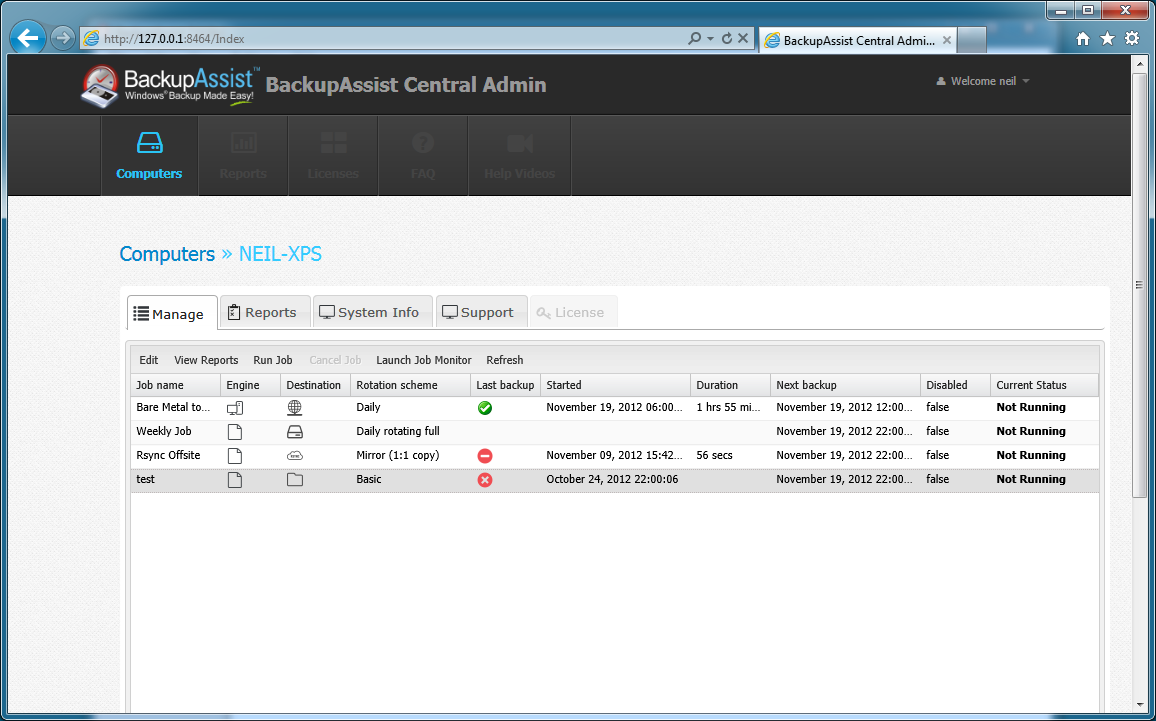
Task: Open the FAQ navigation item
Action: [x=423, y=156]
